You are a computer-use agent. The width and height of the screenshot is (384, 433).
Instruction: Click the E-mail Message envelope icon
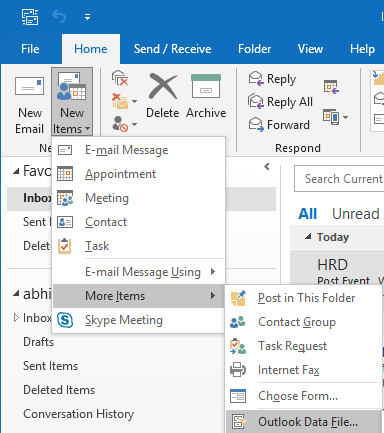[65, 150]
